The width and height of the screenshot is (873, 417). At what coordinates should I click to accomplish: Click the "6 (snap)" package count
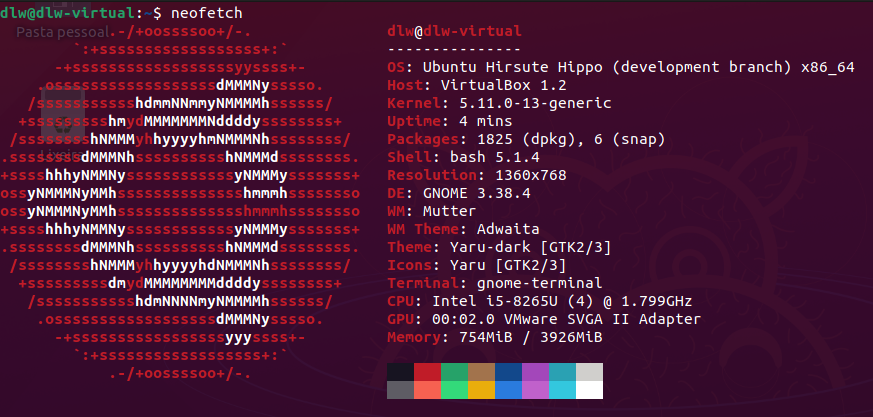pos(630,139)
